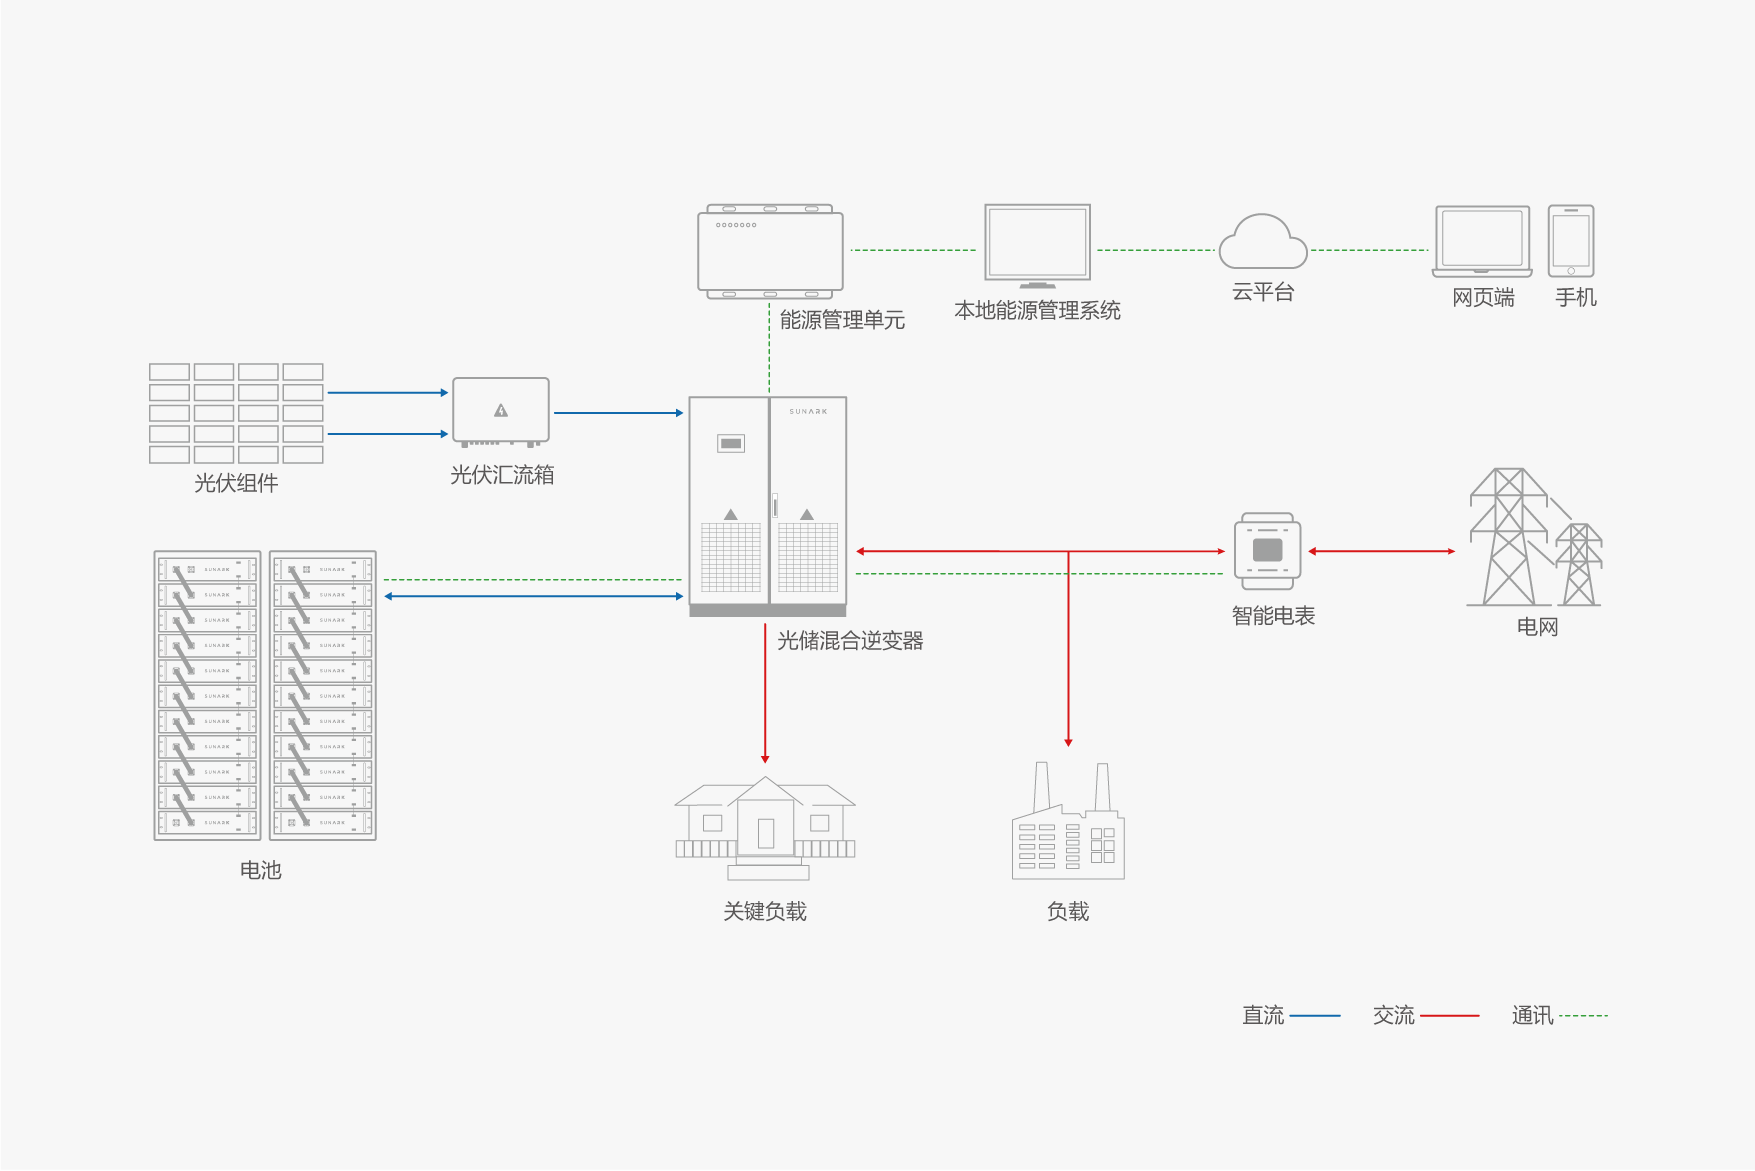The height and width of the screenshot is (1171, 1755).
Task: Select the local energy management monitor icon
Action: 1037,245
